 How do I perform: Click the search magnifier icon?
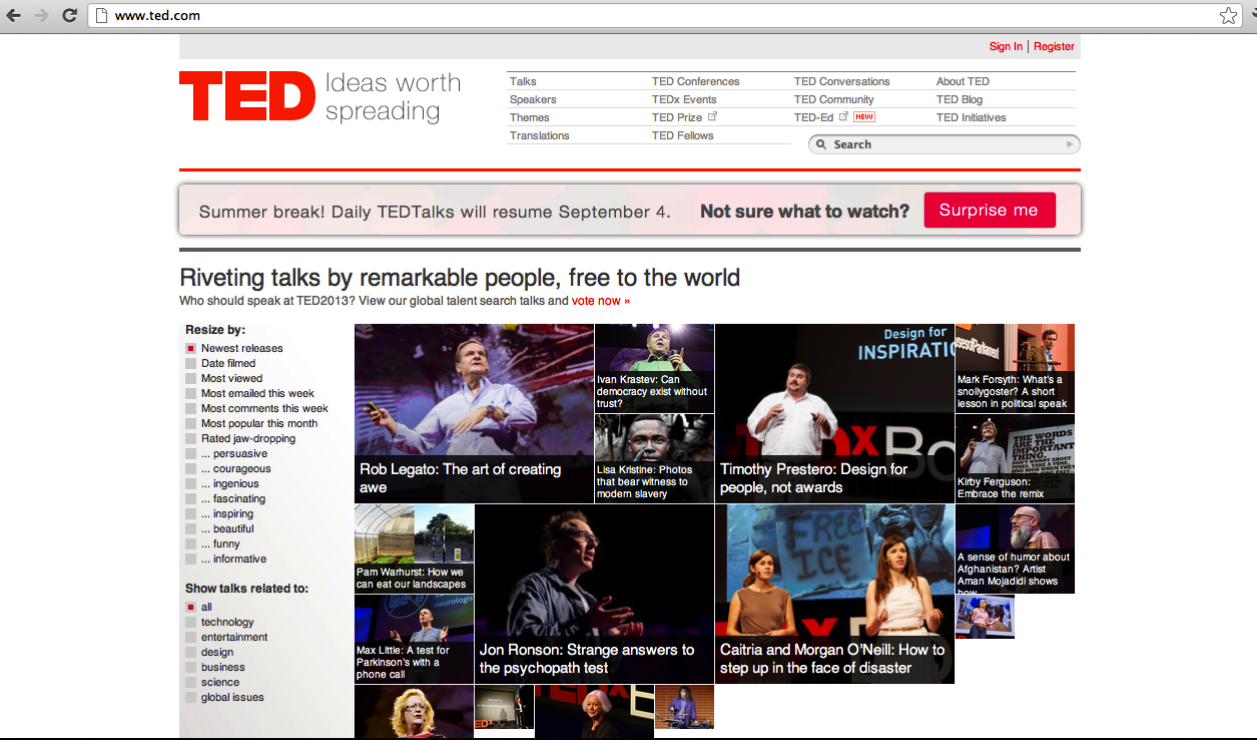click(x=822, y=145)
